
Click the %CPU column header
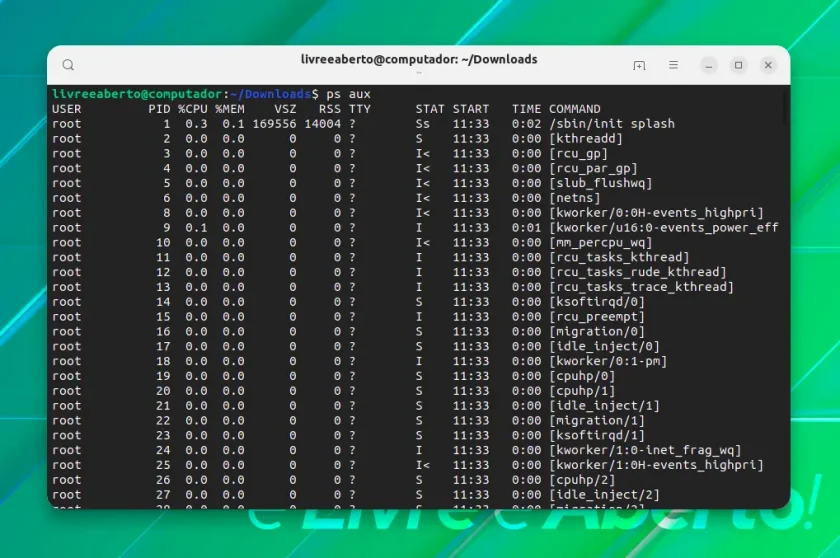[x=192, y=109]
